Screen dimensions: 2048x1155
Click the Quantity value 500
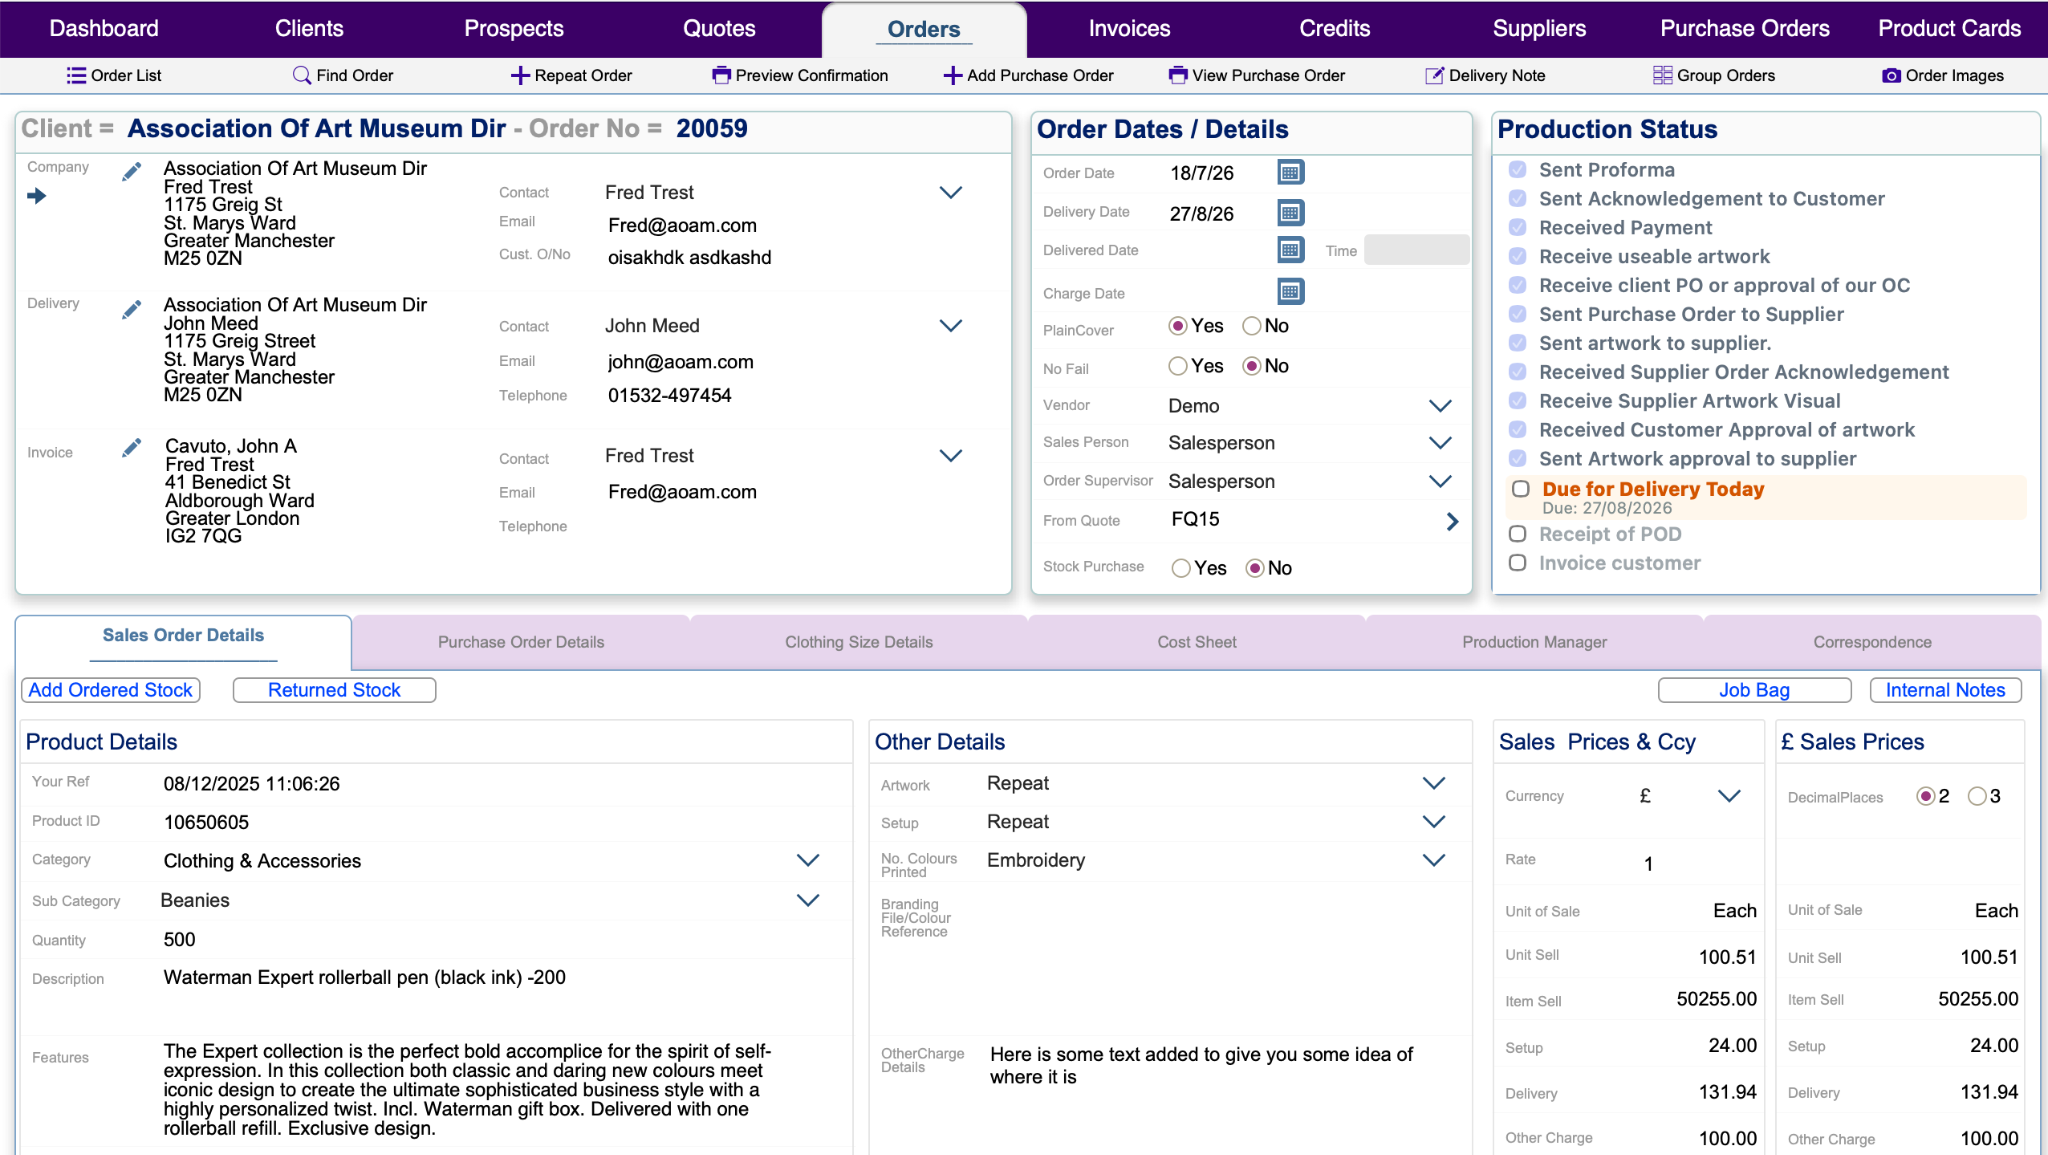click(180, 940)
